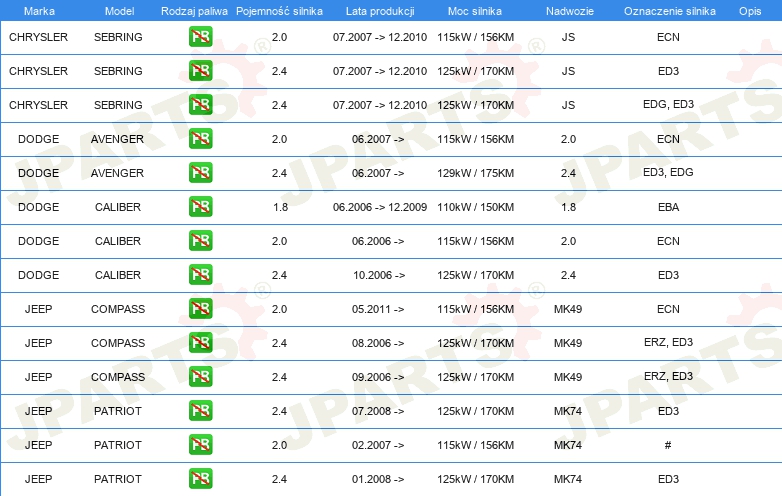The height and width of the screenshot is (496, 782).
Task: Click the '06.2006 -> 12.2009' production years cell
Action: [x=380, y=207]
